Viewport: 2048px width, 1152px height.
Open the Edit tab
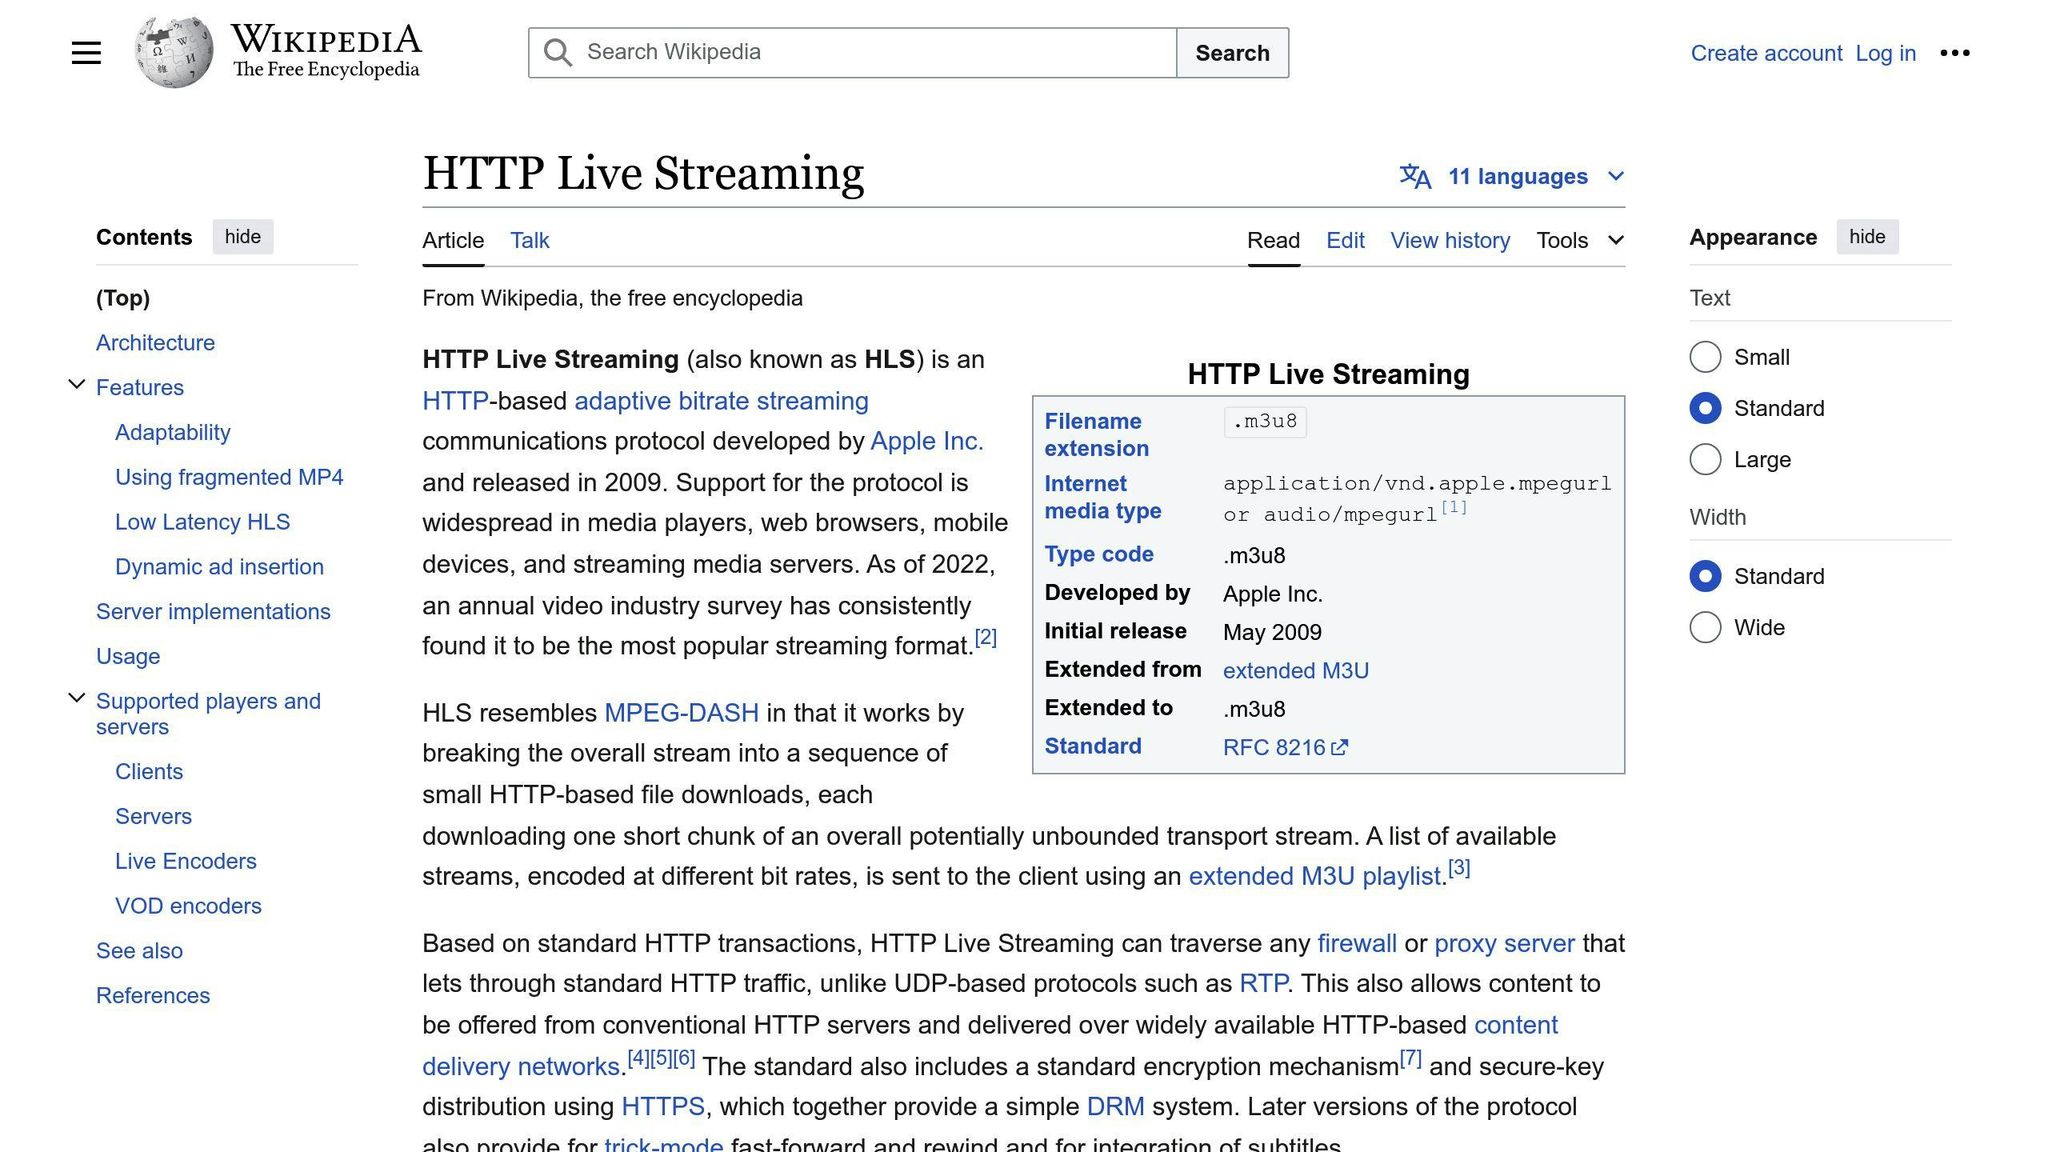(1345, 240)
